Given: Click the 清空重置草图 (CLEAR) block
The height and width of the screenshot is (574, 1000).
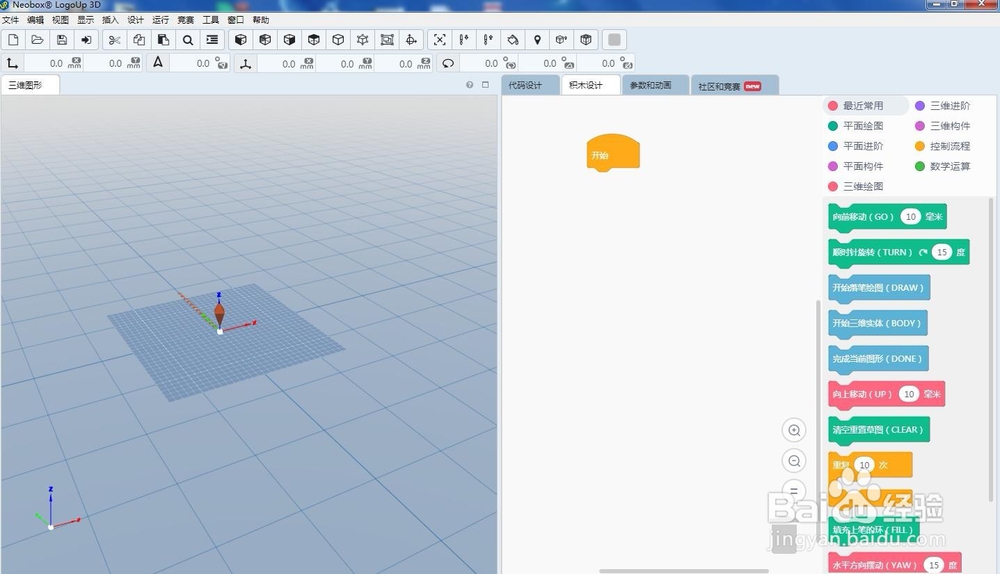Looking at the screenshot, I should click(x=879, y=430).
